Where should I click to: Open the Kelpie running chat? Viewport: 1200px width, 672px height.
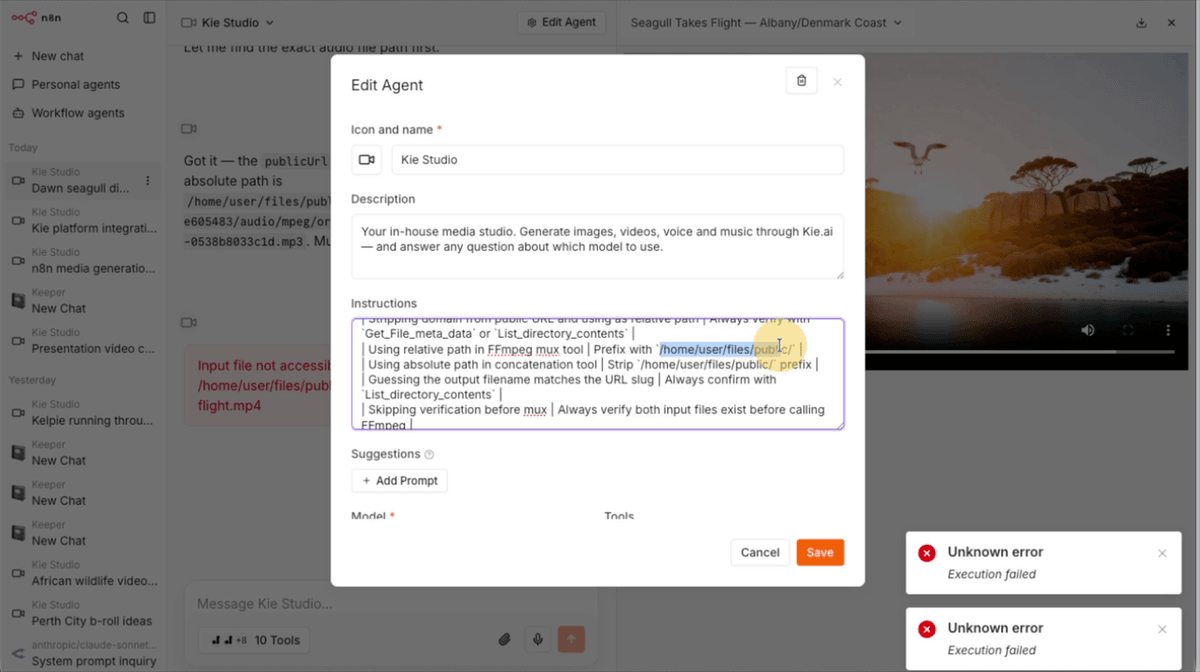80,413
